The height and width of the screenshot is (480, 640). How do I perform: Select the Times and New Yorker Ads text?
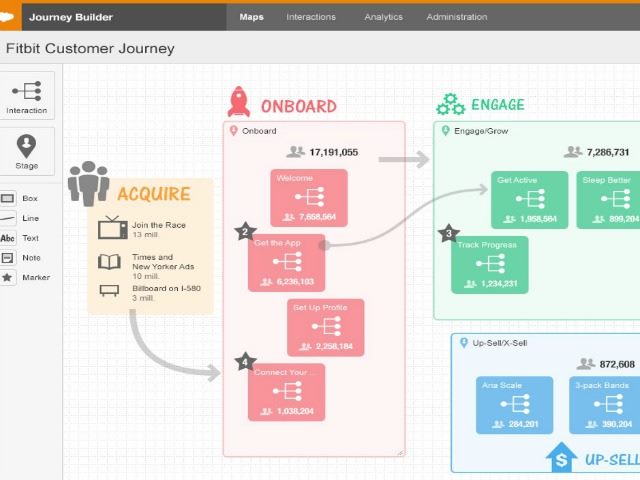(163, 262)
